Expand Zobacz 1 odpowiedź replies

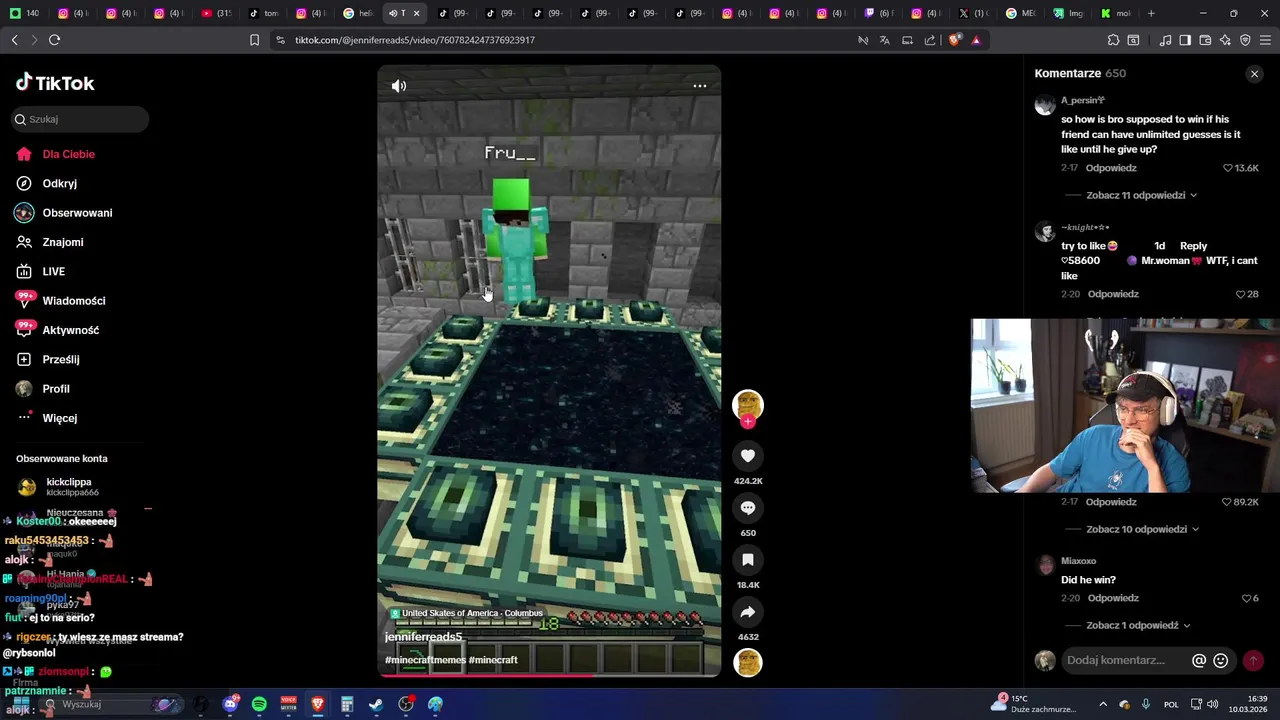tap(1138, 625)
